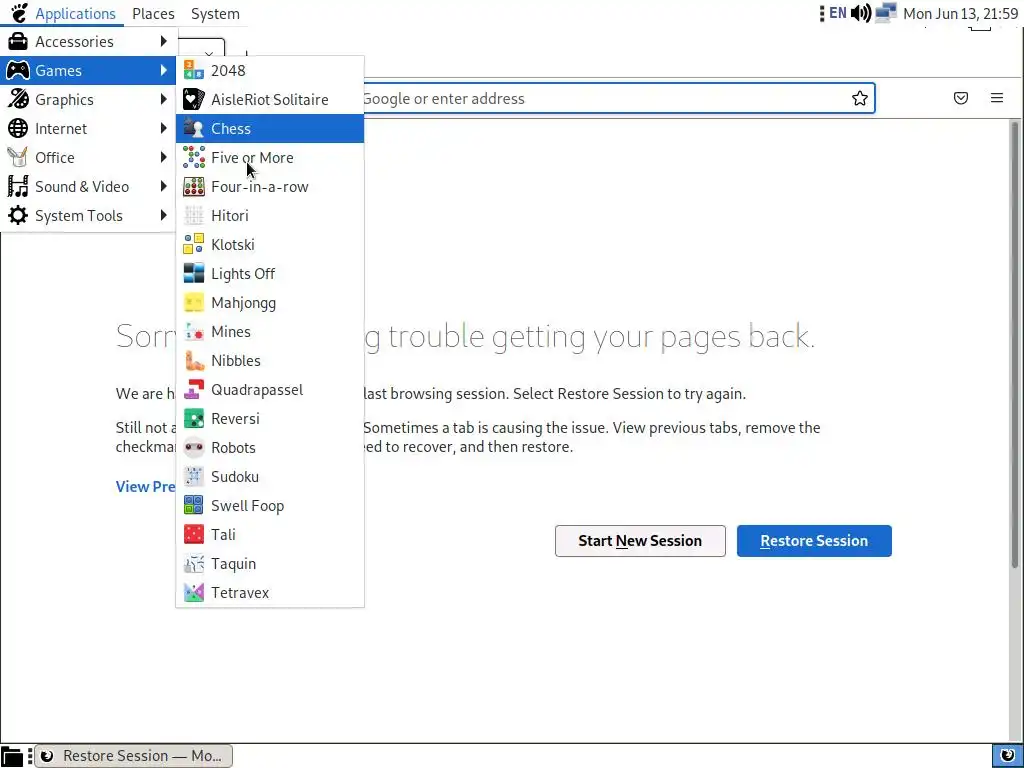Click Restore Session button
This screenshot has width=1024, height=768.
(814, 541)
